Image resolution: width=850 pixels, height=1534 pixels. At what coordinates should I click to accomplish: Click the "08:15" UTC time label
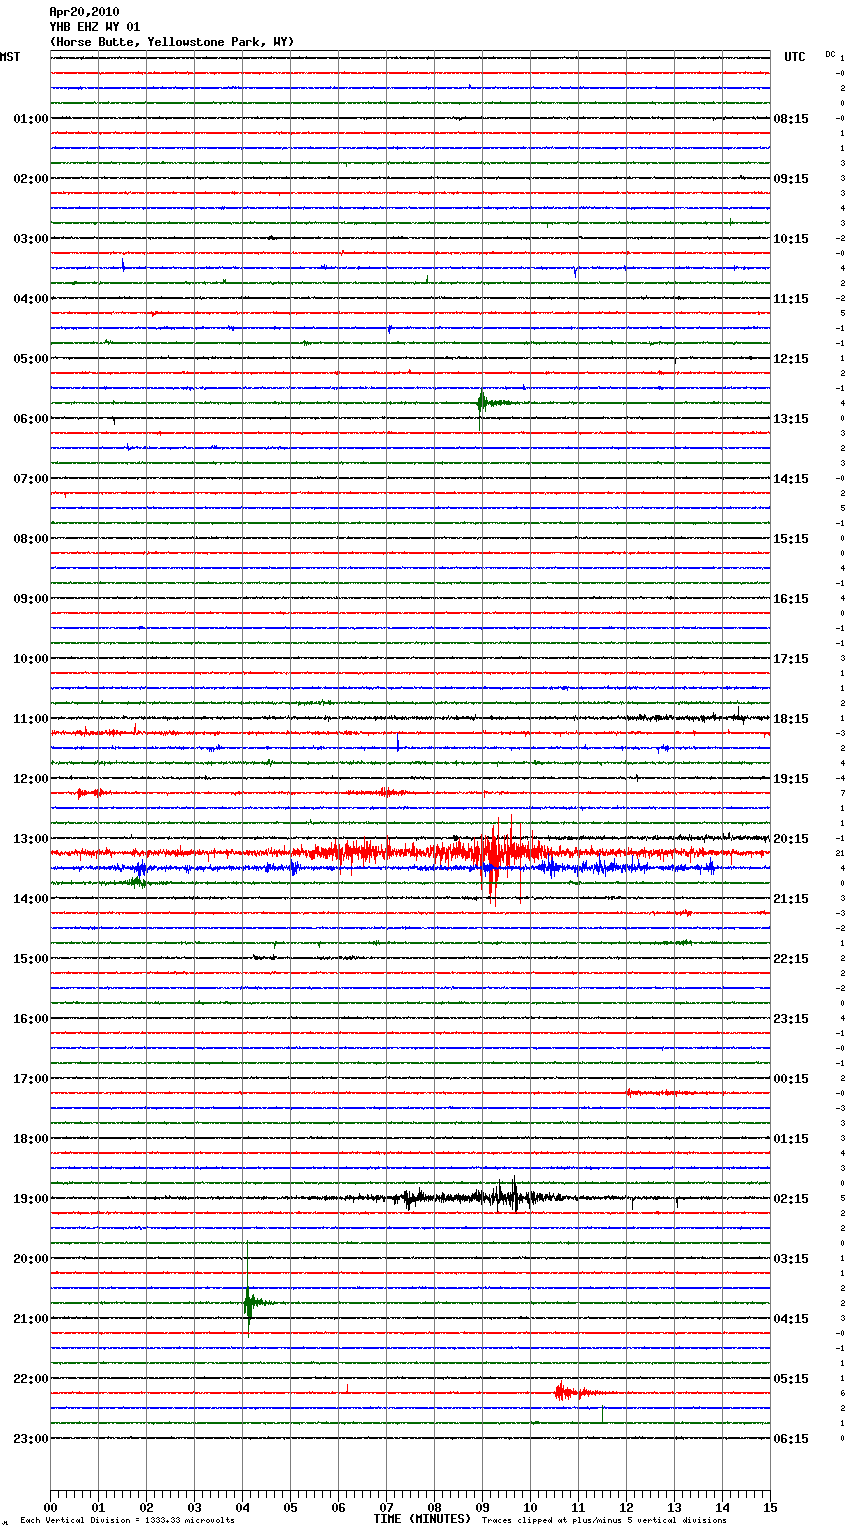tap(791, 119)
